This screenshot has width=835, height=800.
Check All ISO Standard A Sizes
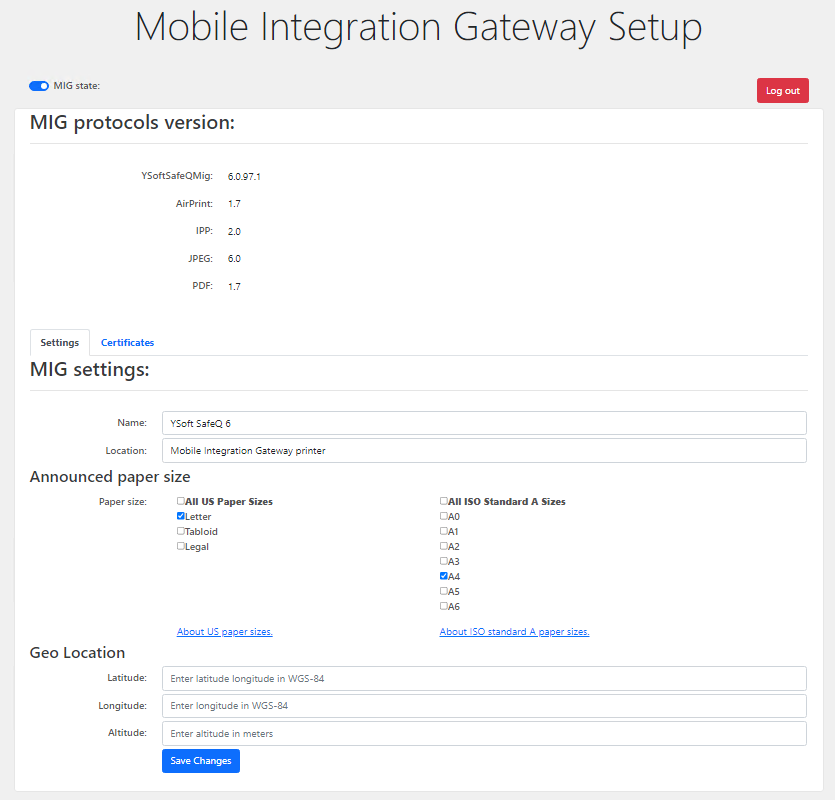(444, 501)
